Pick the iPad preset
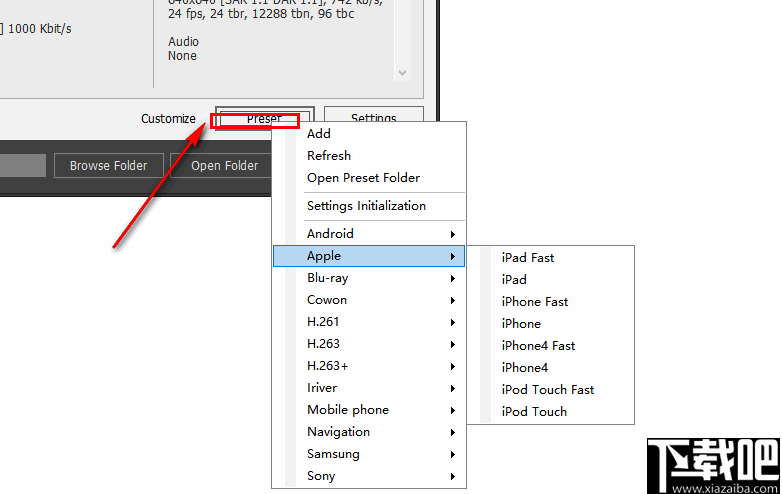This screenshot has width=782, height=494. (551, 280)
